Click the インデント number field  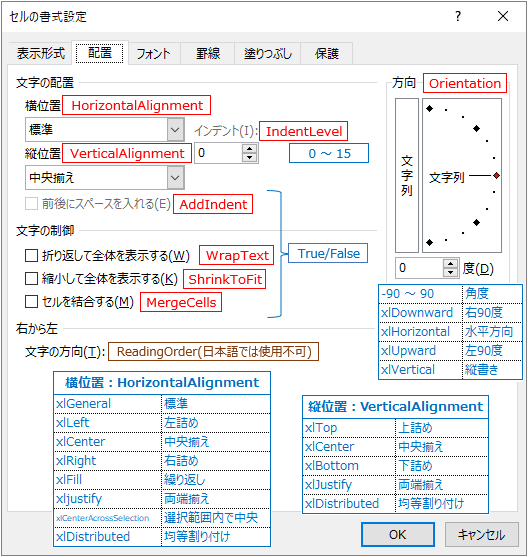218,153
